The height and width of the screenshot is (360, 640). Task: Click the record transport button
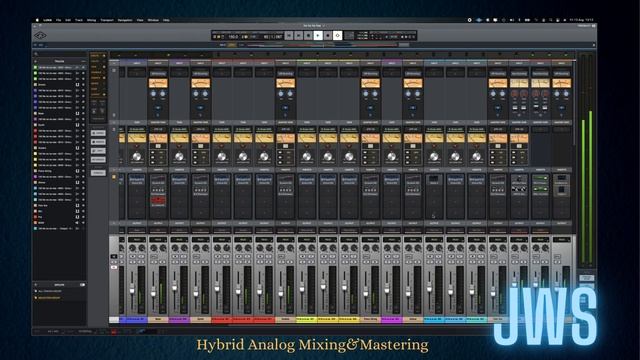[x=328, y=36]
